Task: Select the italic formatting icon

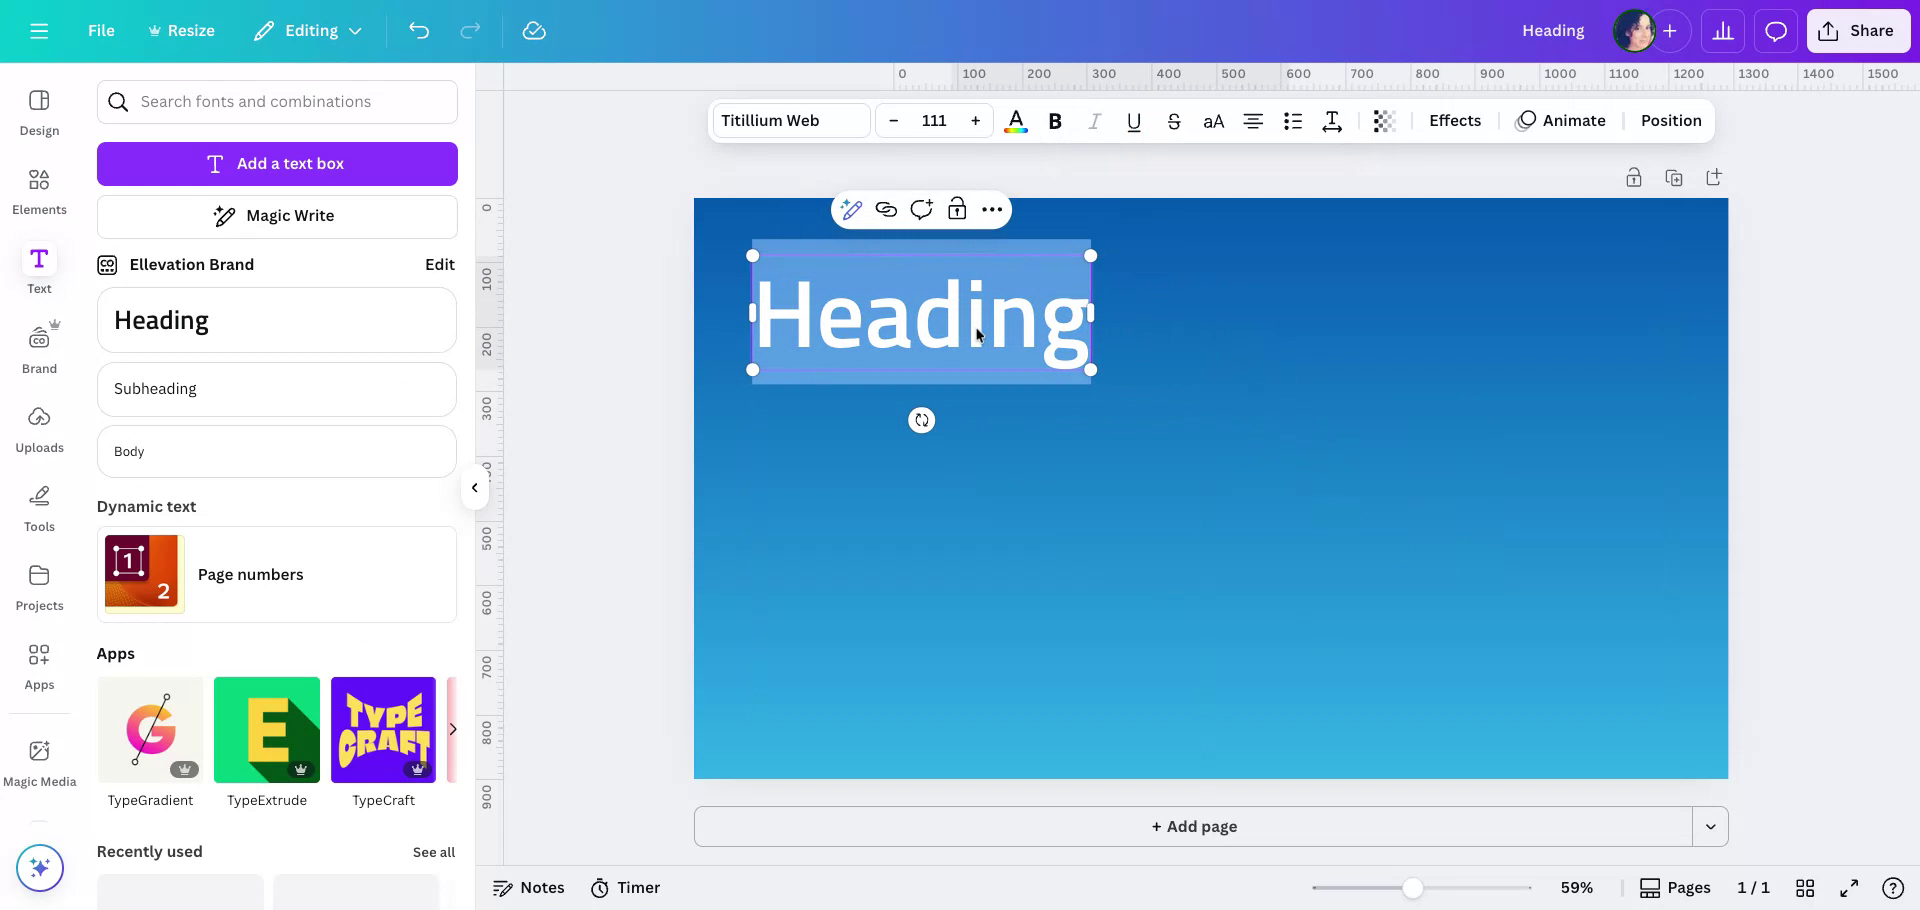Action: [1094, 120]
